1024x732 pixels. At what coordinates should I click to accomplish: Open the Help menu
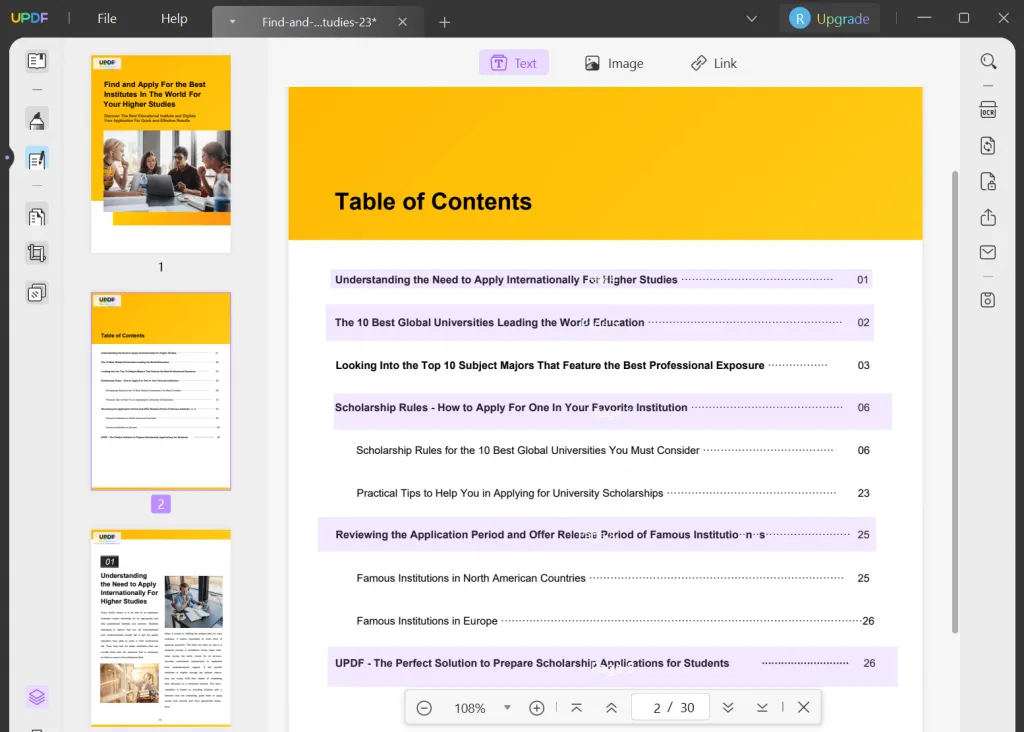[174, 19]
